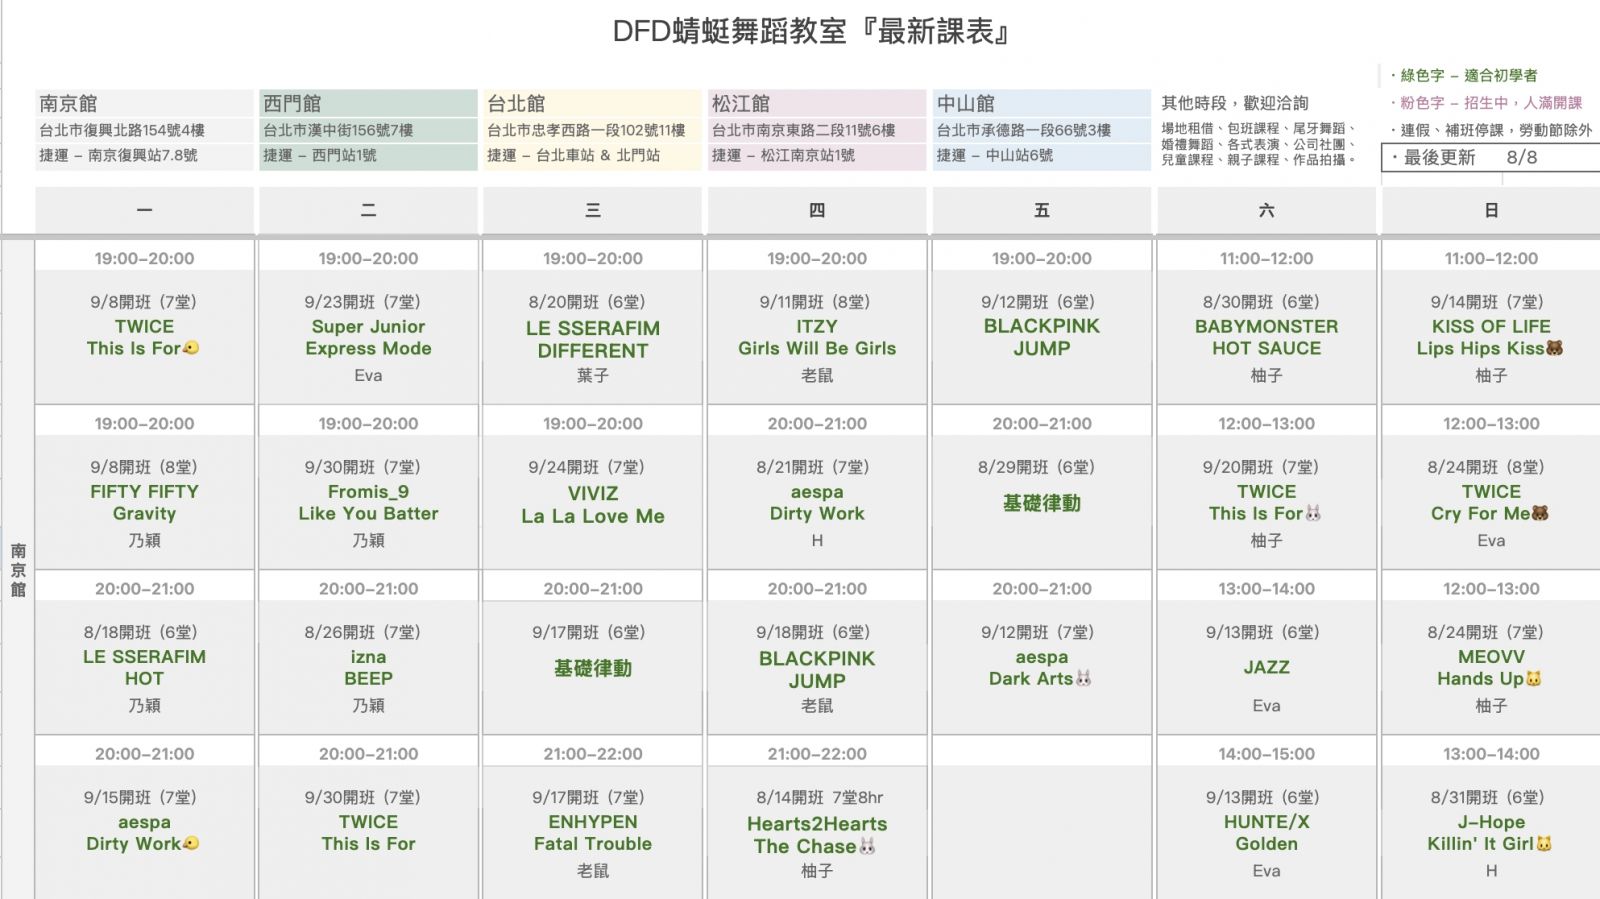Click J-Hope class title

click(1491, 822)
